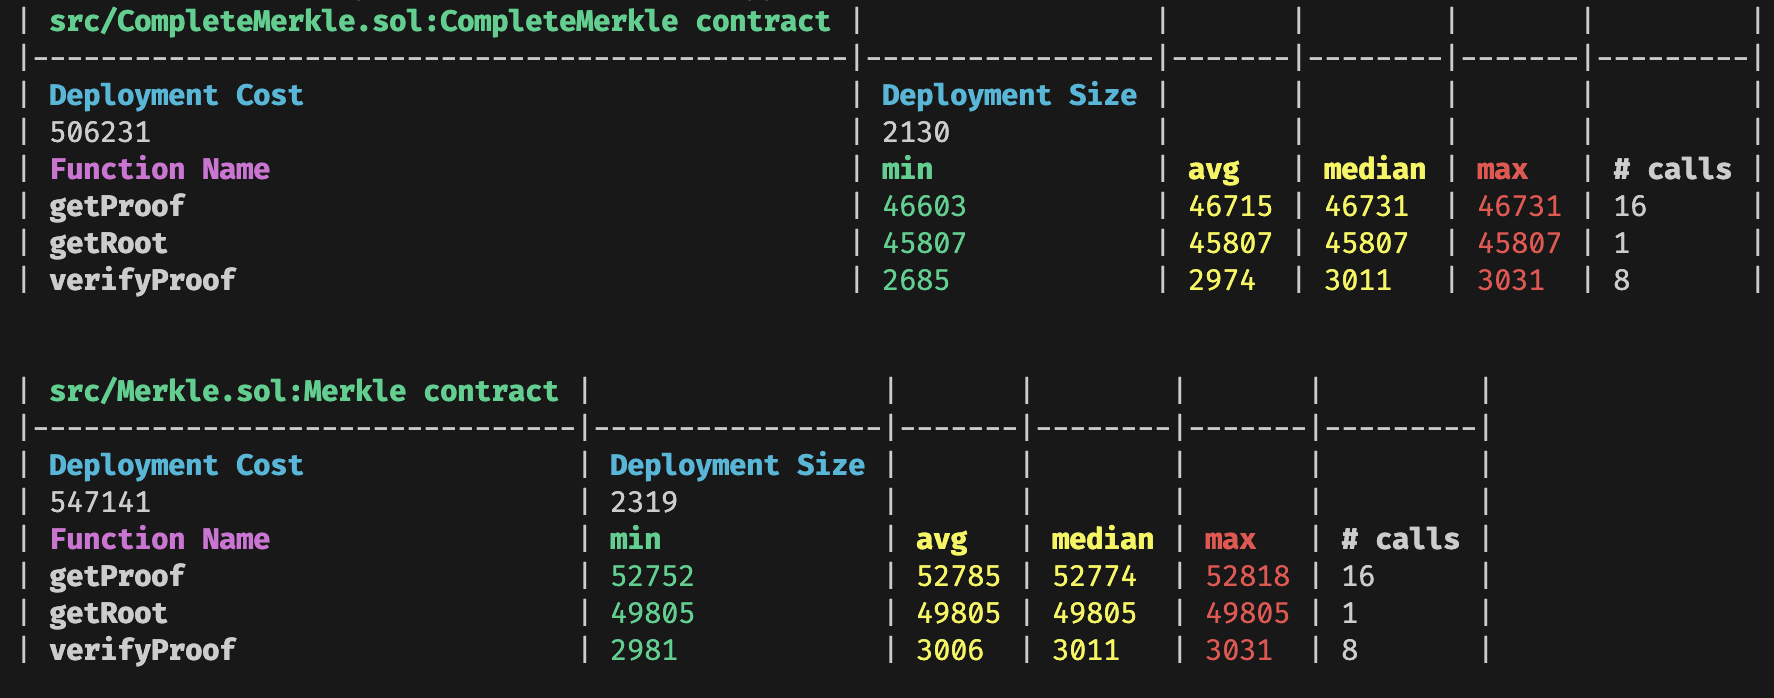The width and height of the screenshot is (1774, 698).
Task: Click the getProof avg value 46715
Action: (x=1230, y=206)
